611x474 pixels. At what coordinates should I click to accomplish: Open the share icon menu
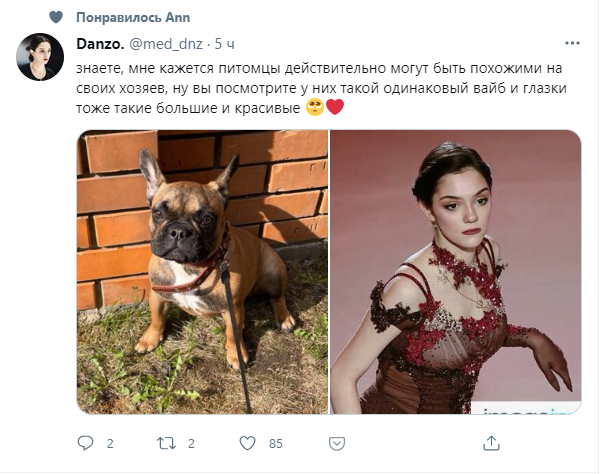491,442
